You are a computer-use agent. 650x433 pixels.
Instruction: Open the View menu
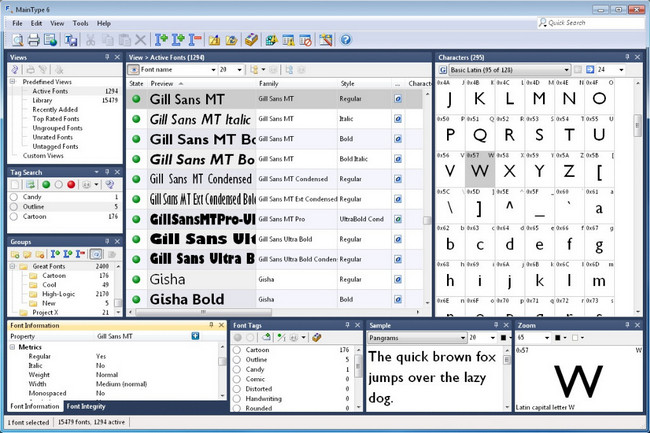(x=57, y=23)
